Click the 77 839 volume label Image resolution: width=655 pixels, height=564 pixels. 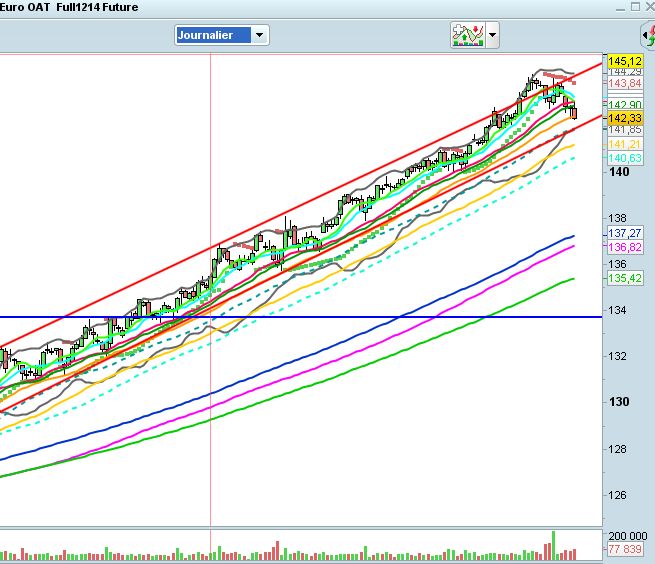pos(625,549)
